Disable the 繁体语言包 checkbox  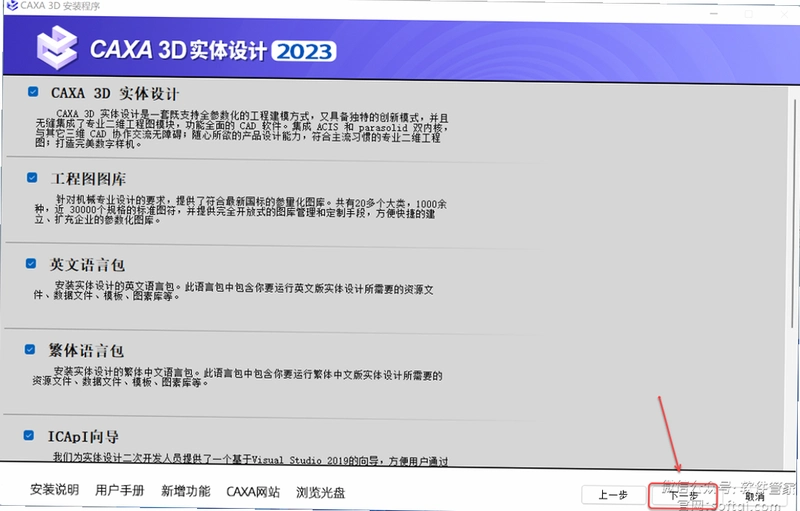[x=30, y=349]
